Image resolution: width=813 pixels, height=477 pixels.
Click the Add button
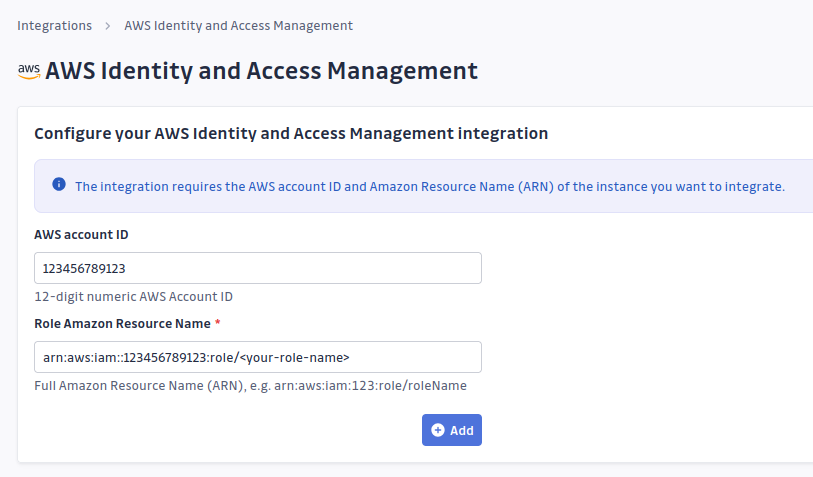452,430
